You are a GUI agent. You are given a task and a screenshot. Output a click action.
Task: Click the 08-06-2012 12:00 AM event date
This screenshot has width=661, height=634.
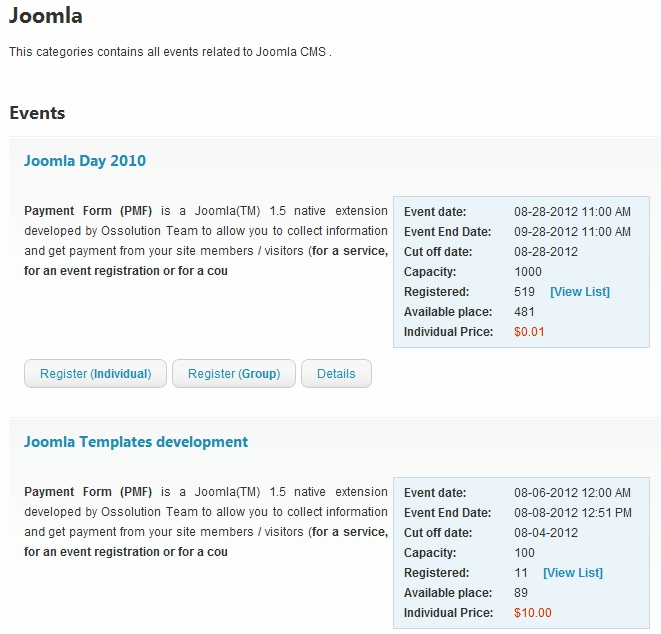572,493
